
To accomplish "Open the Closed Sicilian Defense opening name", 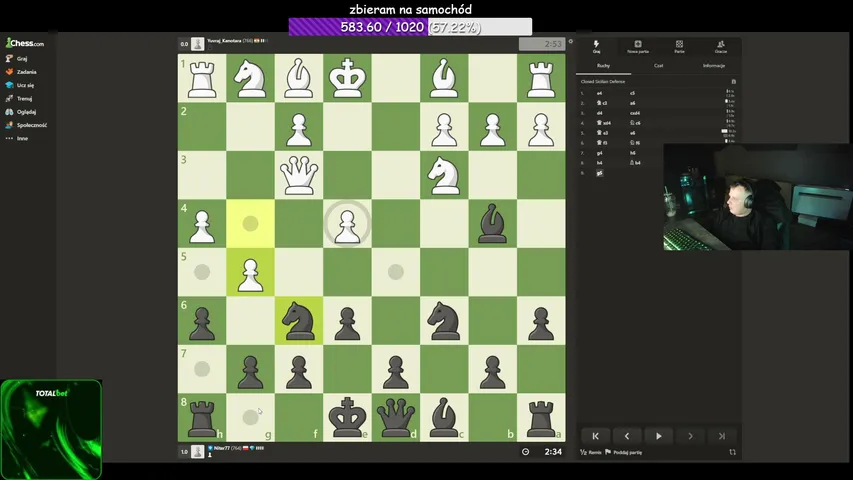I will tap(603, 82).
